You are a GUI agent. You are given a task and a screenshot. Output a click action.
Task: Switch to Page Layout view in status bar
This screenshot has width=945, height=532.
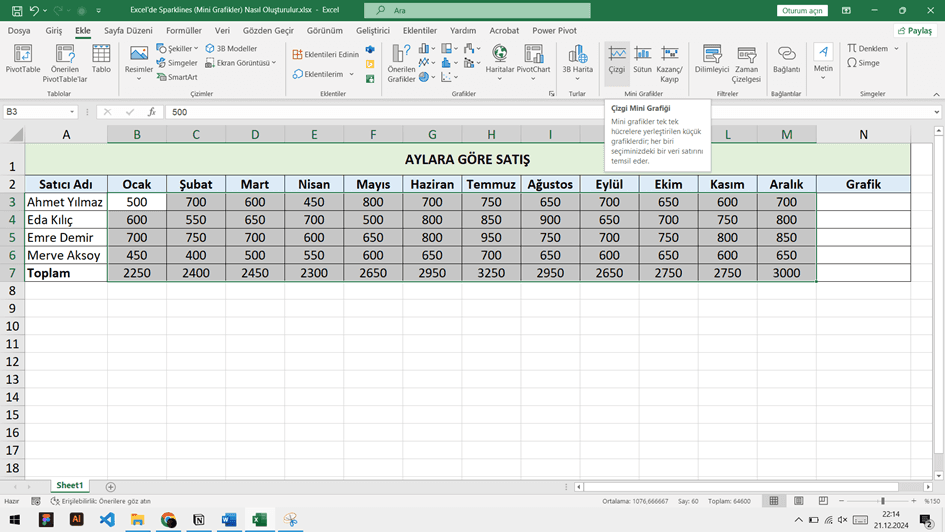click(799, 501)
